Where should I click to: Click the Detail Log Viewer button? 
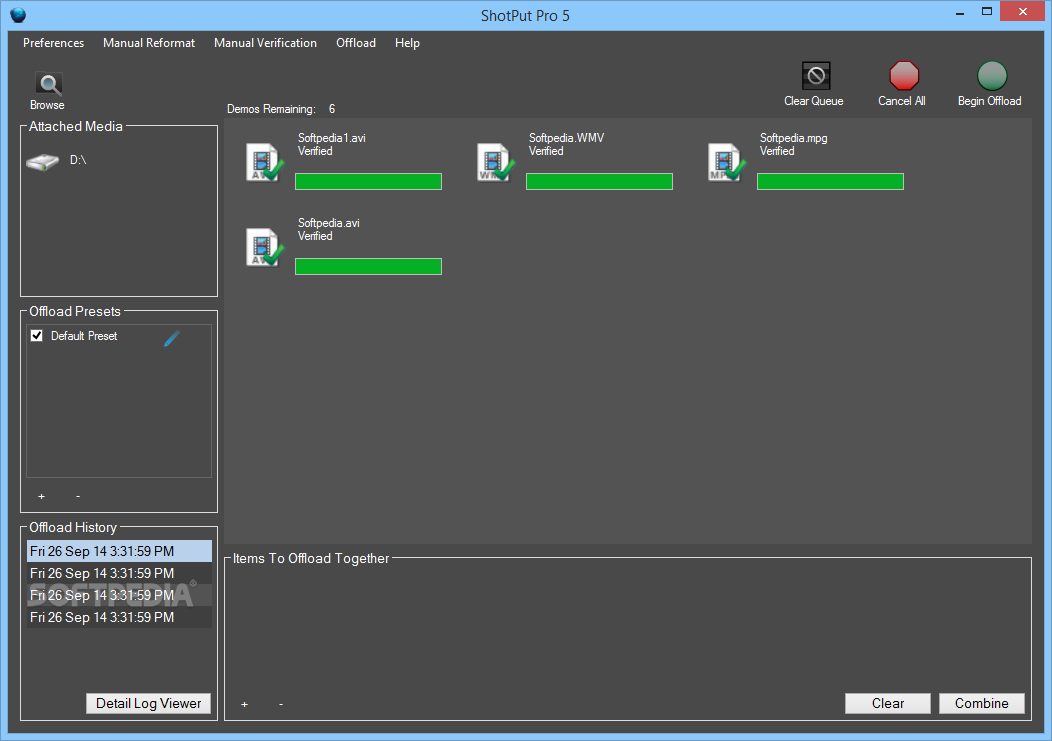point(148,703)
